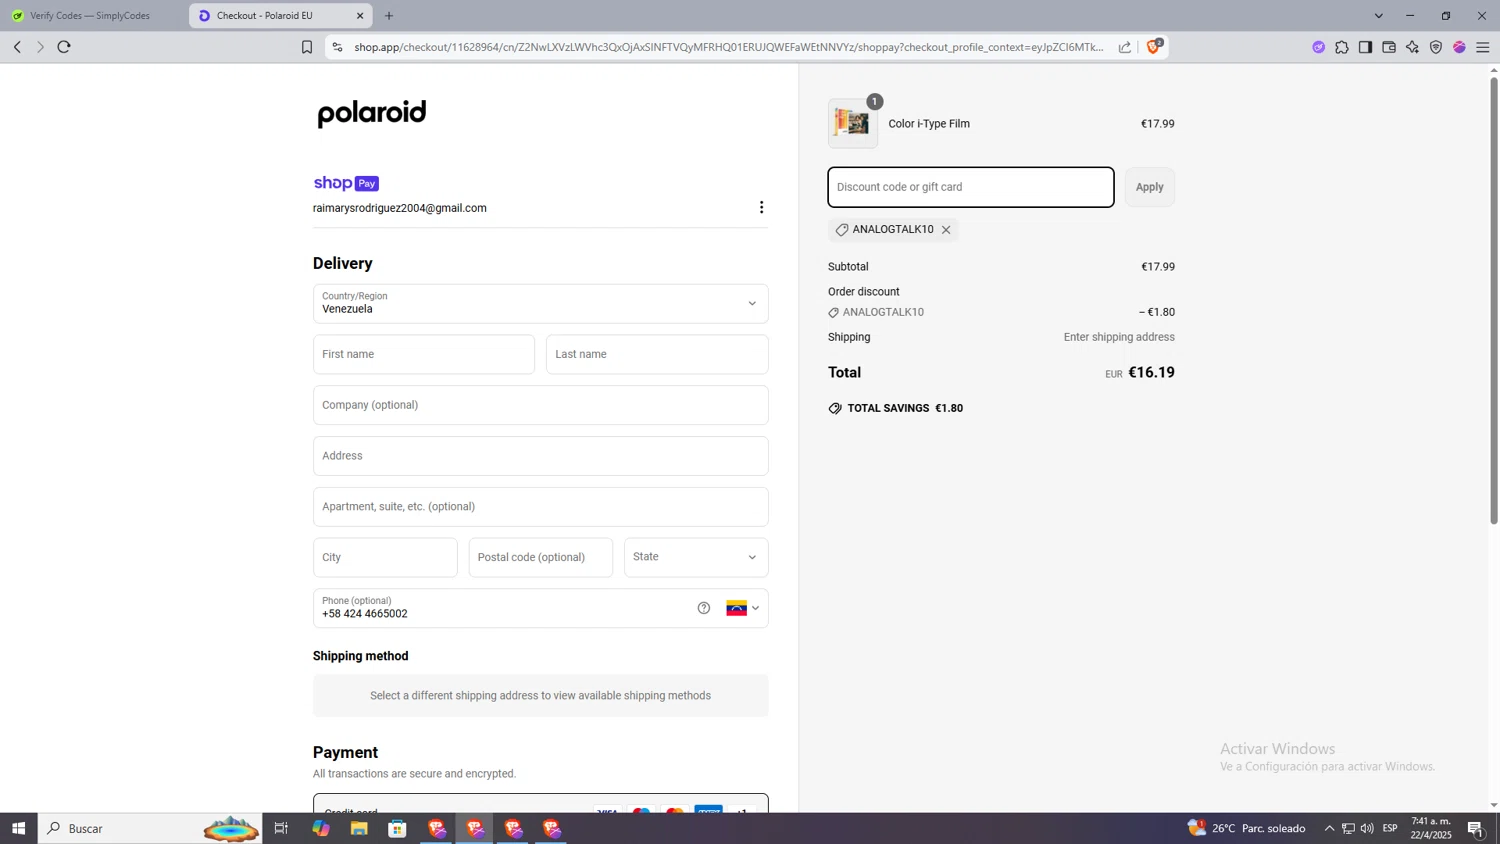Open File Explorer from the taskbar

tap(359, 828)
